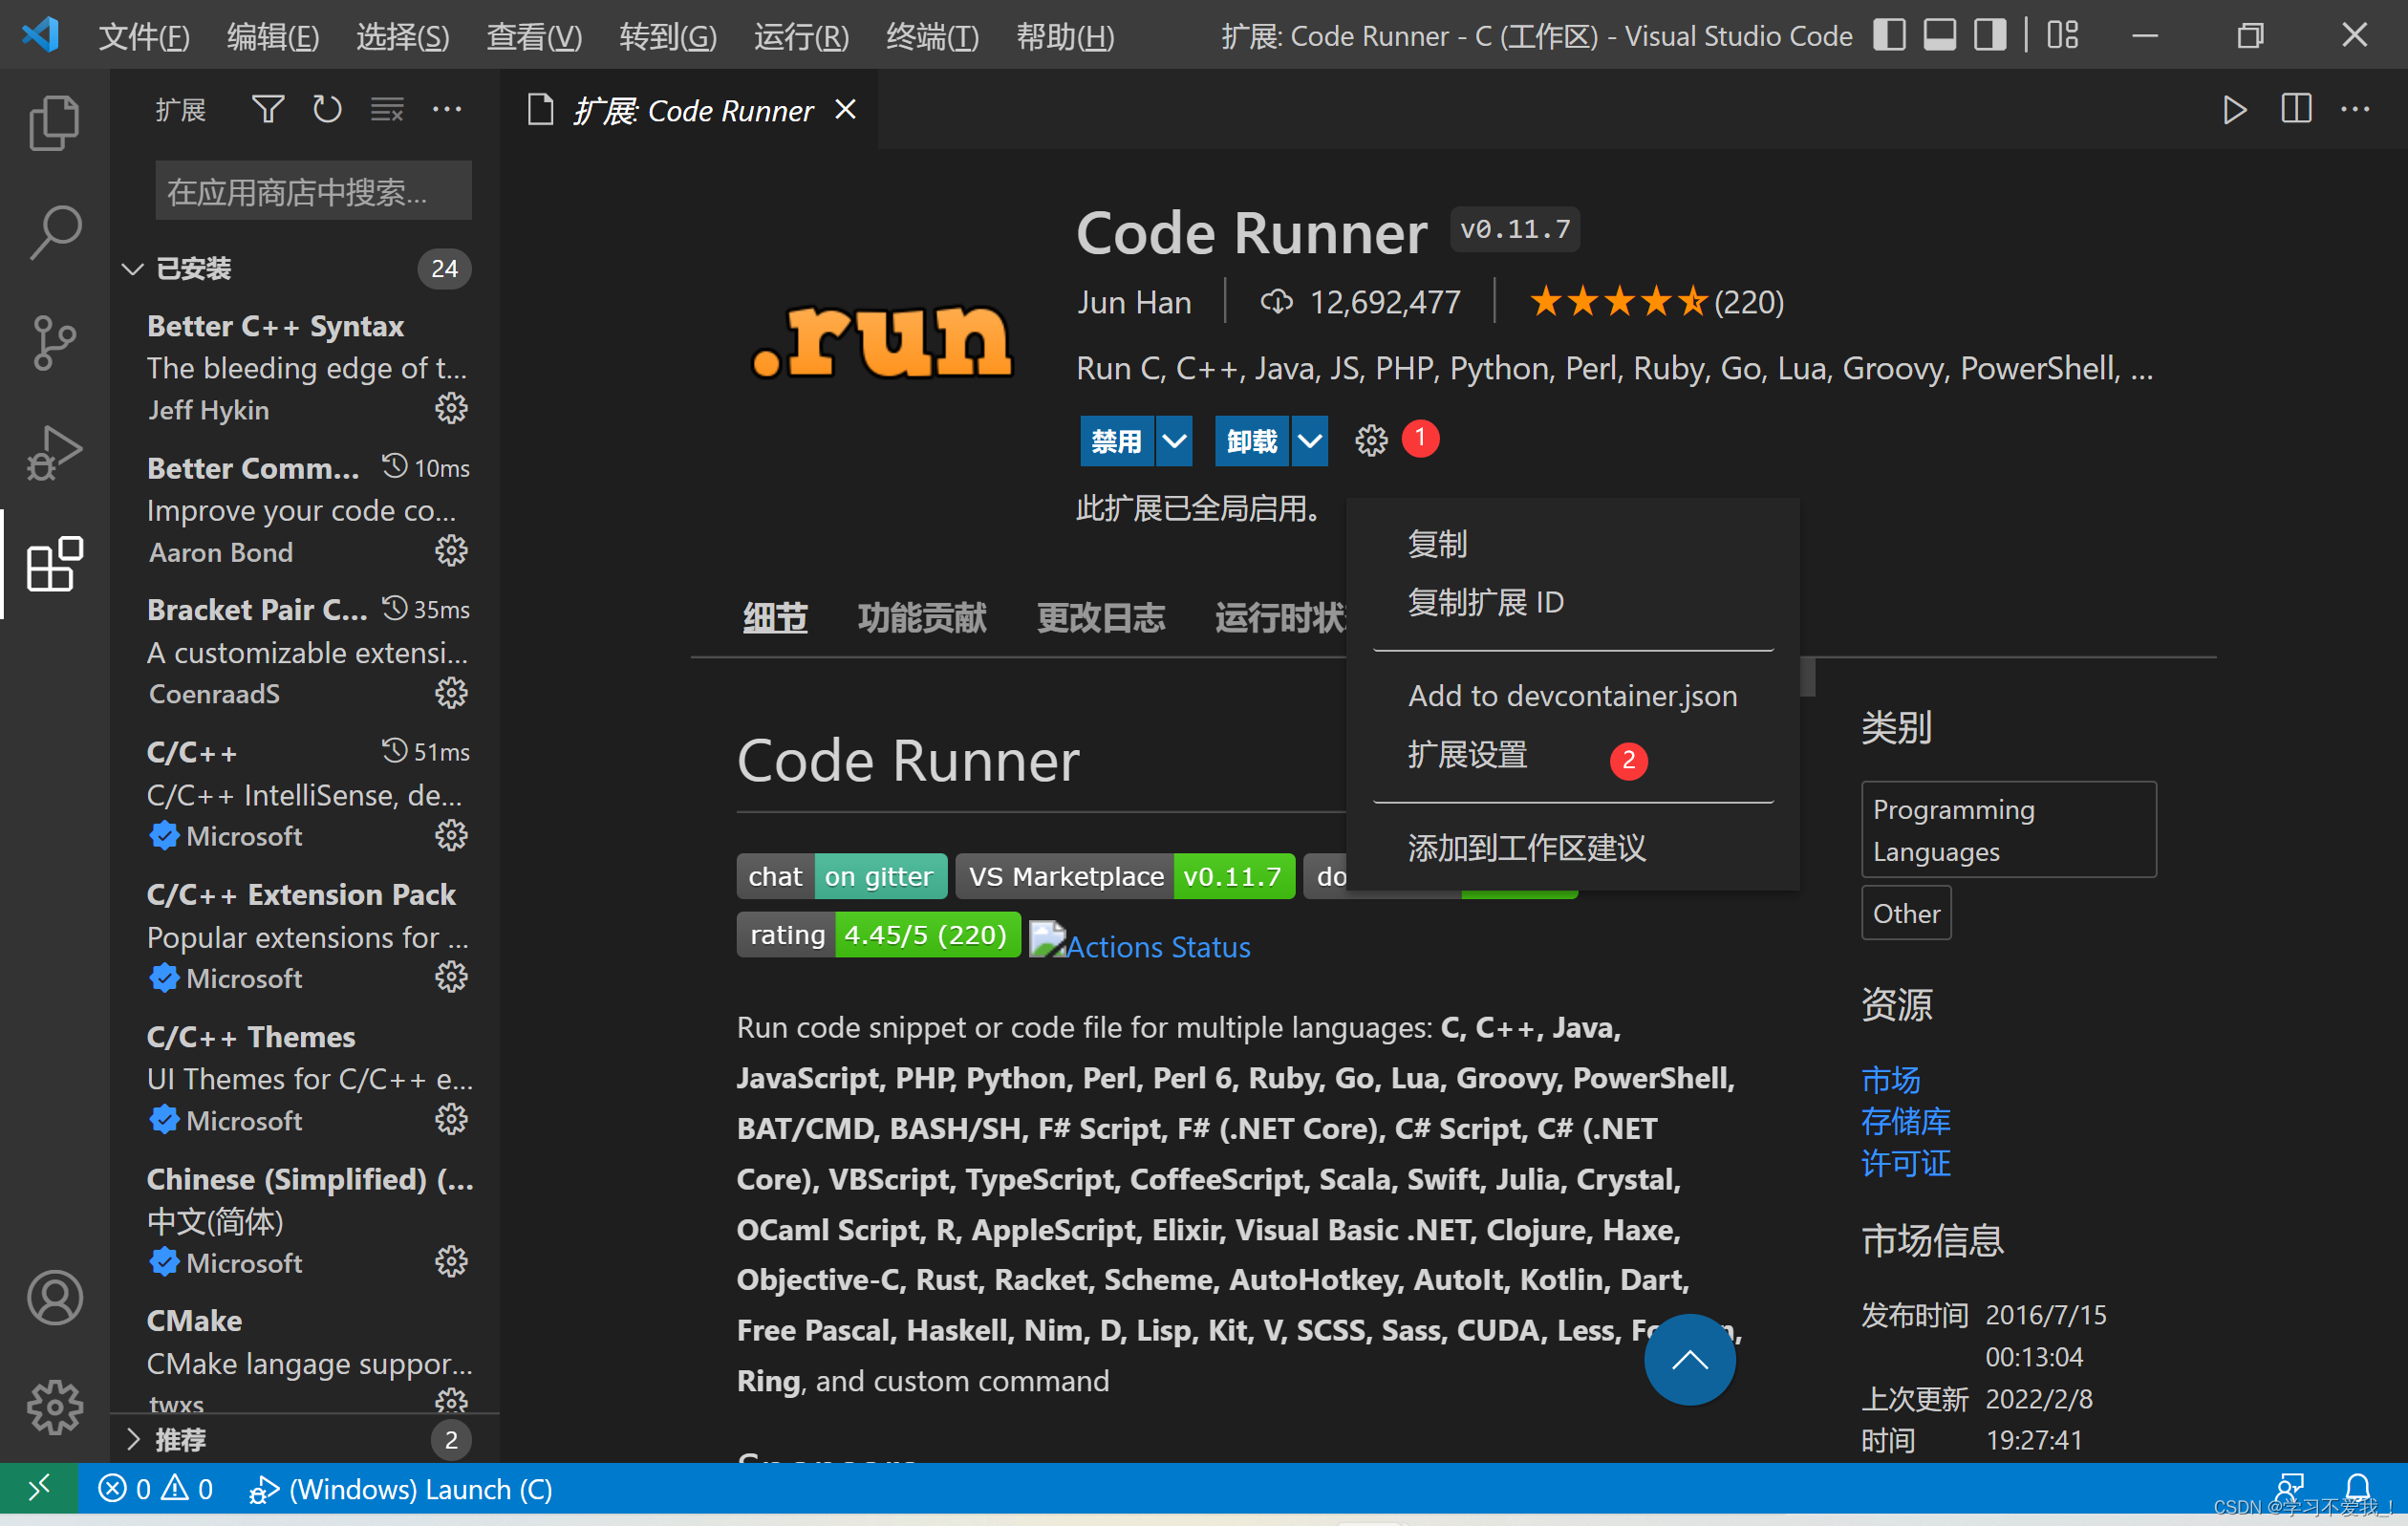2408x1526 pixels.
Task: Click the extension marketplace search field
Action: pos(313,191)
